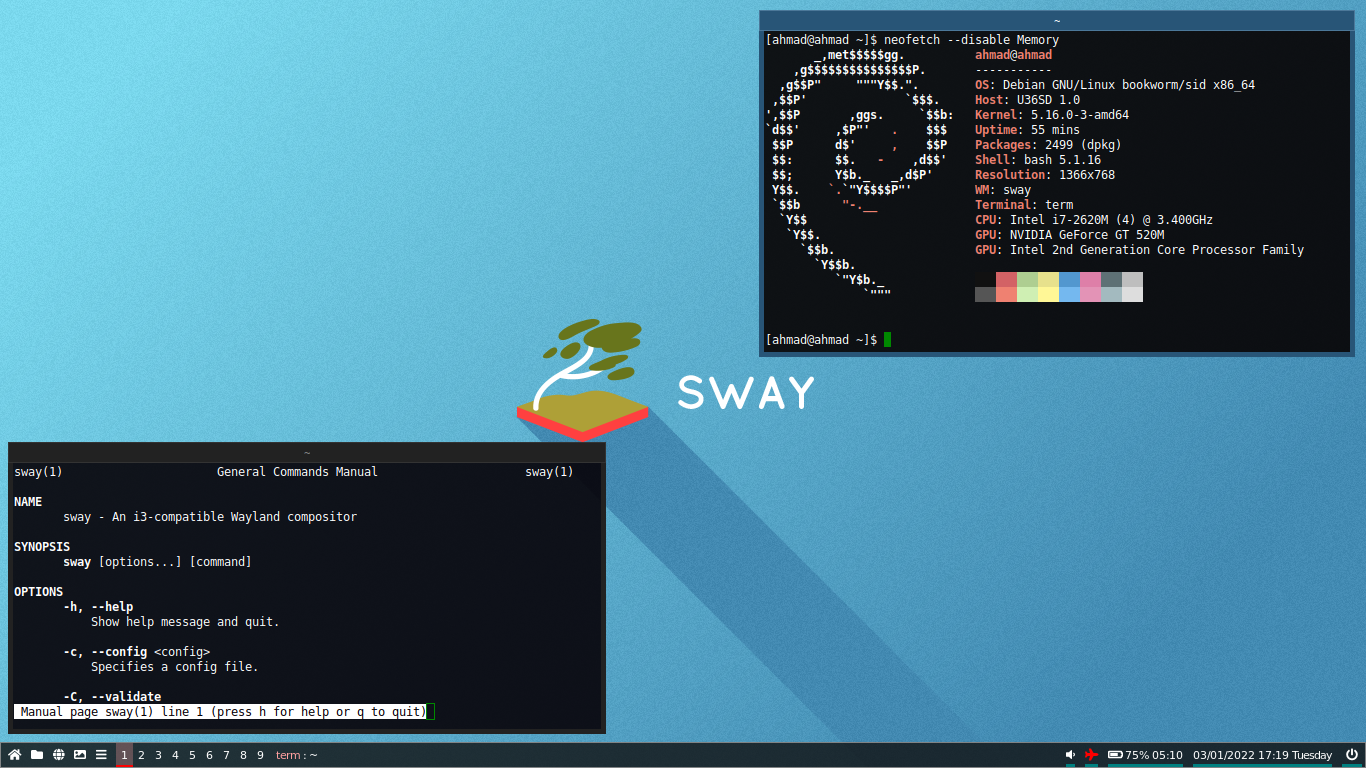The height and width of the screenshot is (768, 1366).
Task: Switch to workspace 6
Action: point(209,755)
